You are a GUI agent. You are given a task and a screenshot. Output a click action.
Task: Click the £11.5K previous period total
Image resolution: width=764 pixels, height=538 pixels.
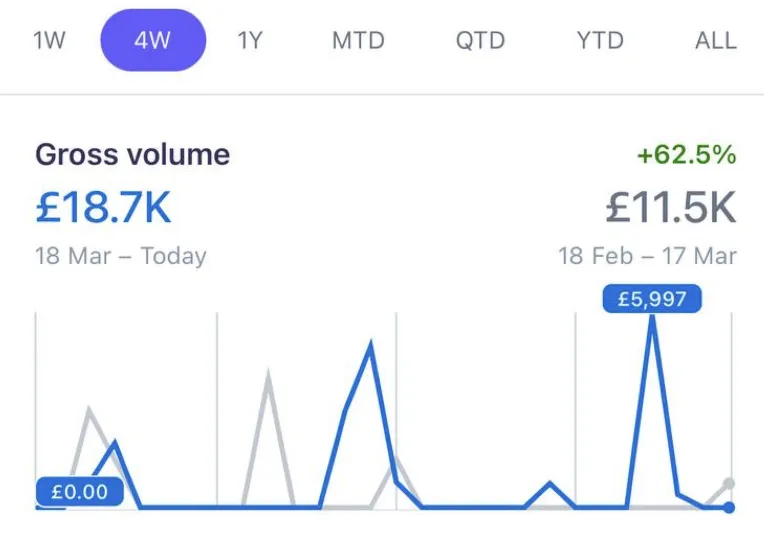(670, 207)
